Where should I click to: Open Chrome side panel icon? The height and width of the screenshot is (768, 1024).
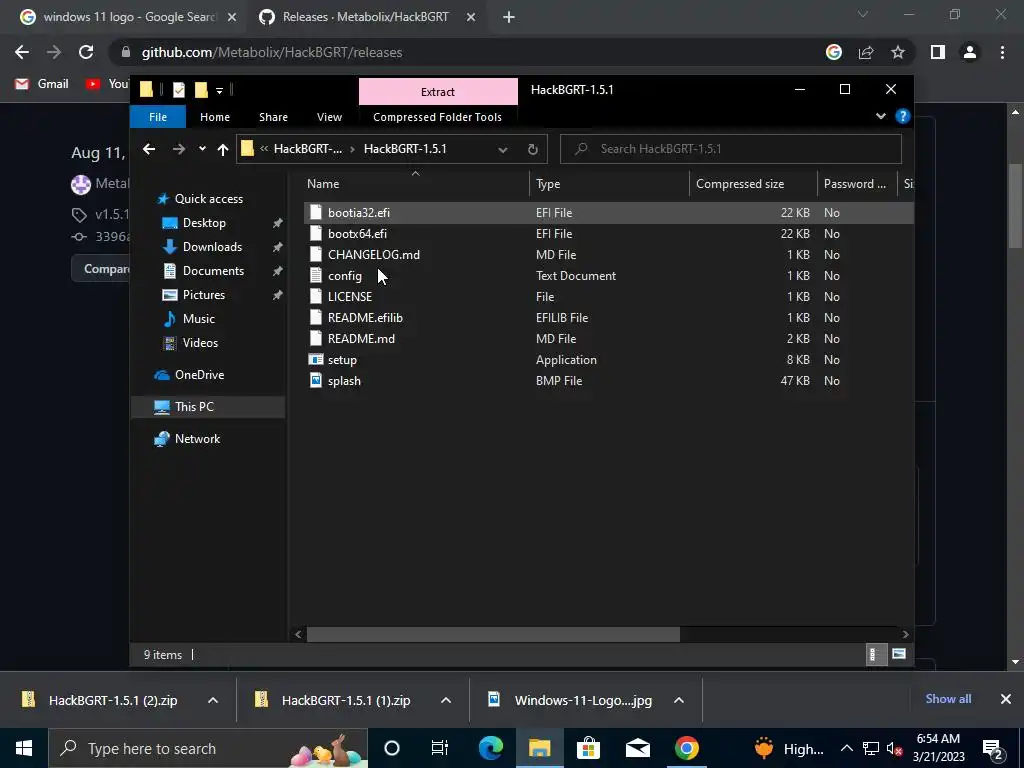(x=938, y=52)
